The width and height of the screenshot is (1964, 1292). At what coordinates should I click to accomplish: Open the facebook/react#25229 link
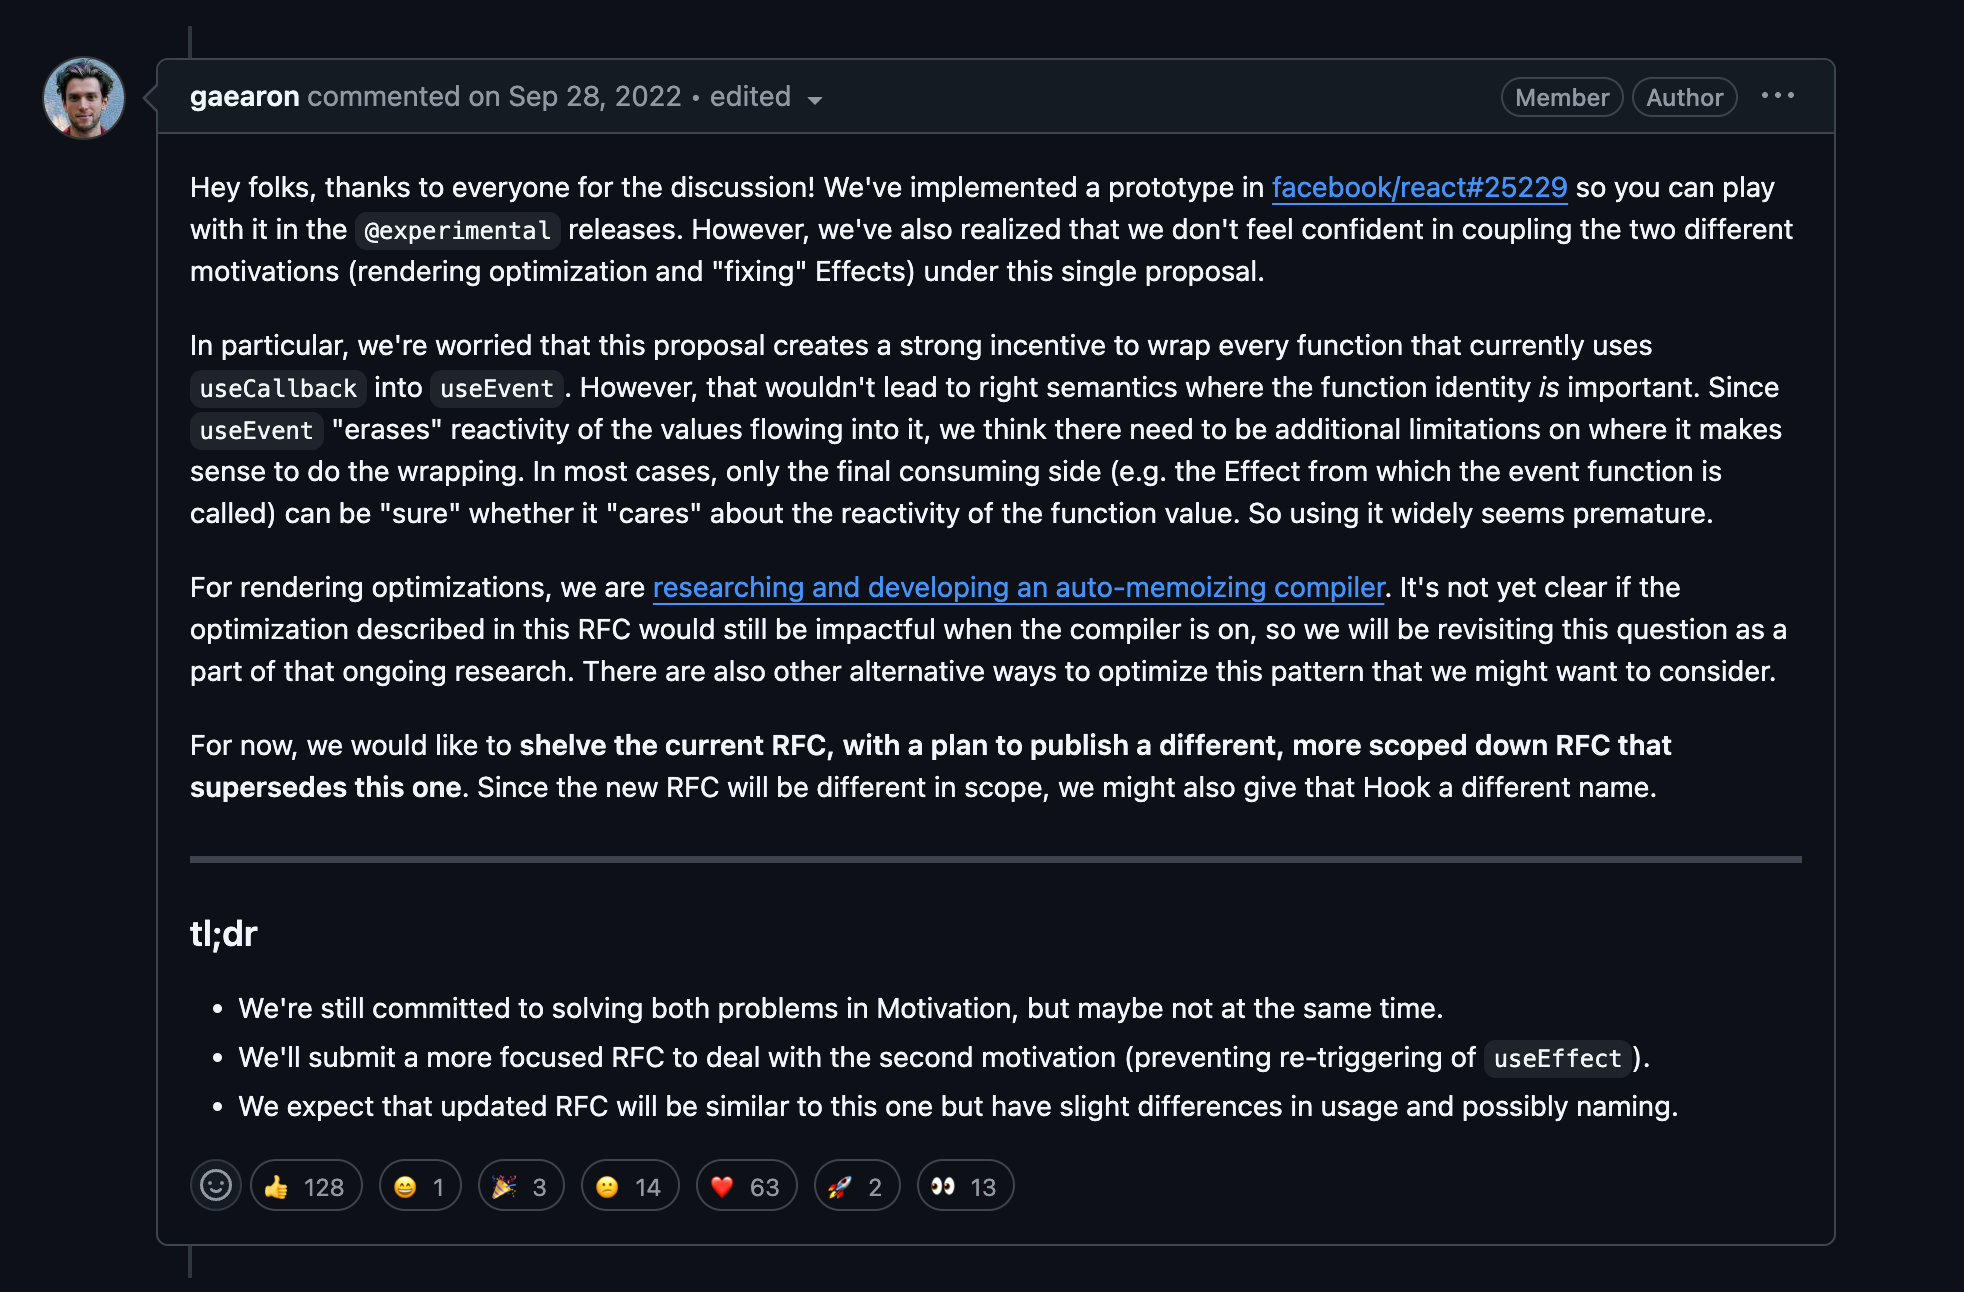pyautogui.click(x=1419, y=187)
